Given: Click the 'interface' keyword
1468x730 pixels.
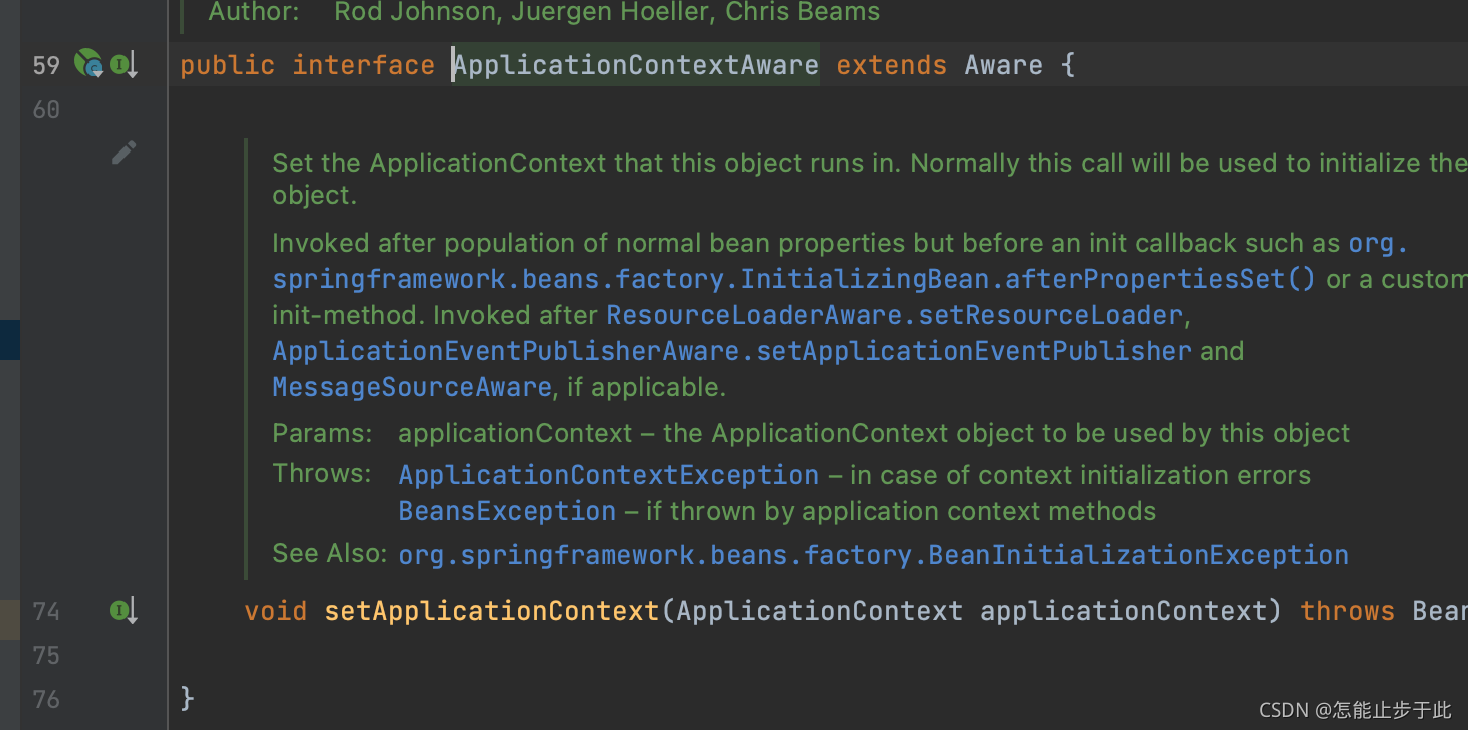Looking at the screenshot, I should (x=364, y=65).
